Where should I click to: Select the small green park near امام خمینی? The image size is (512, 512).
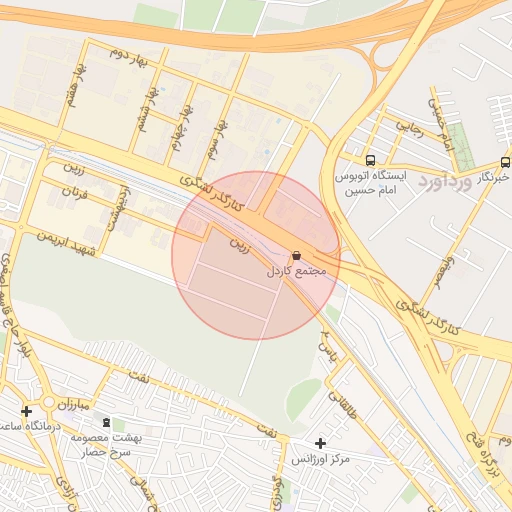click(461, 147)
